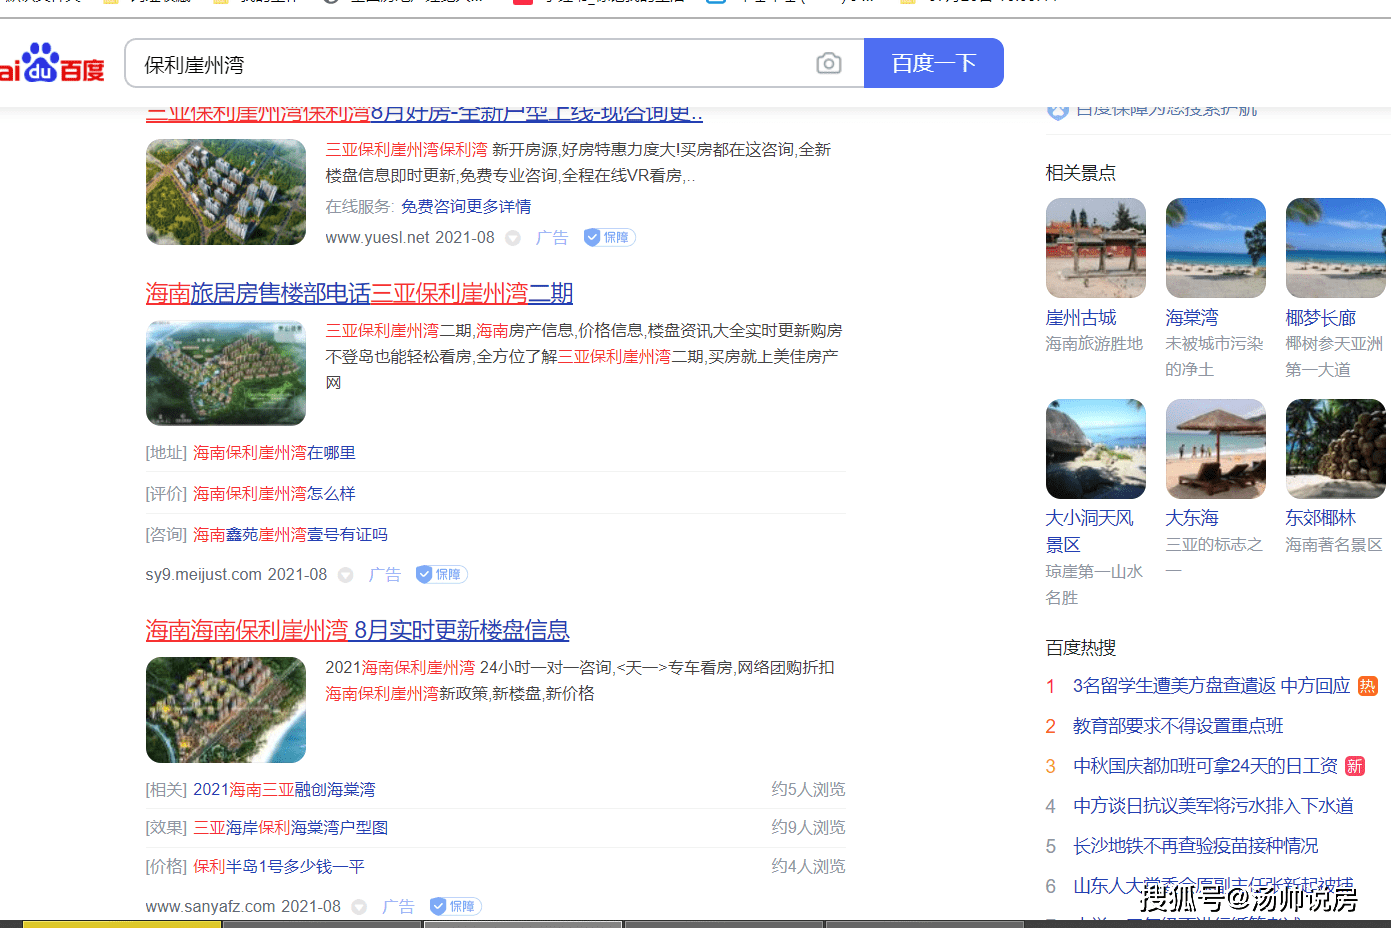Viewport: 1391px width, 928px height.
Task: Open the dropdown arrow next to www.sanyafz.com 2021-08
Action: click(359, 907)
